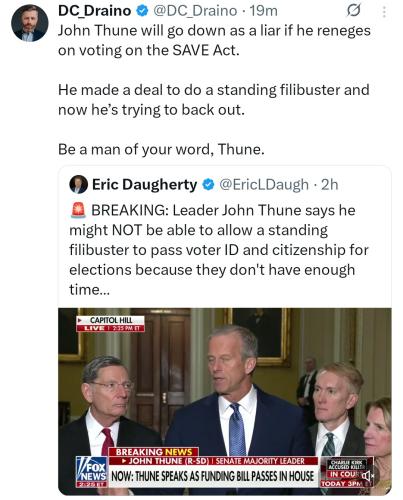Click the Breaking News chyron headline

tap(212, 476)
